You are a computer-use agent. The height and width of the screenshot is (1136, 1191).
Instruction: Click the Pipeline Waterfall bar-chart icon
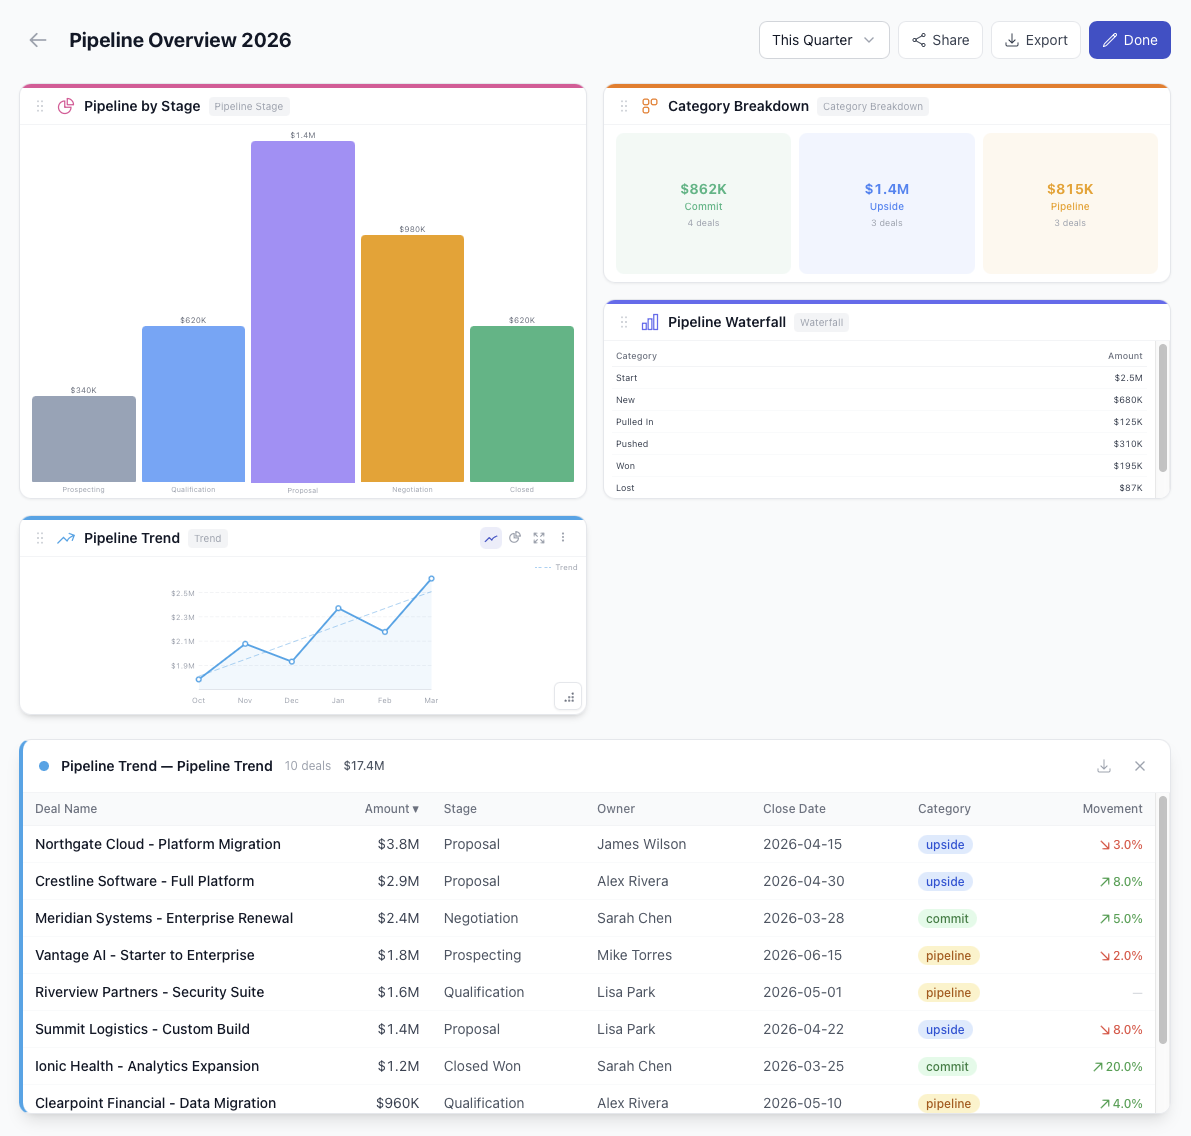(x=649, y=322)
